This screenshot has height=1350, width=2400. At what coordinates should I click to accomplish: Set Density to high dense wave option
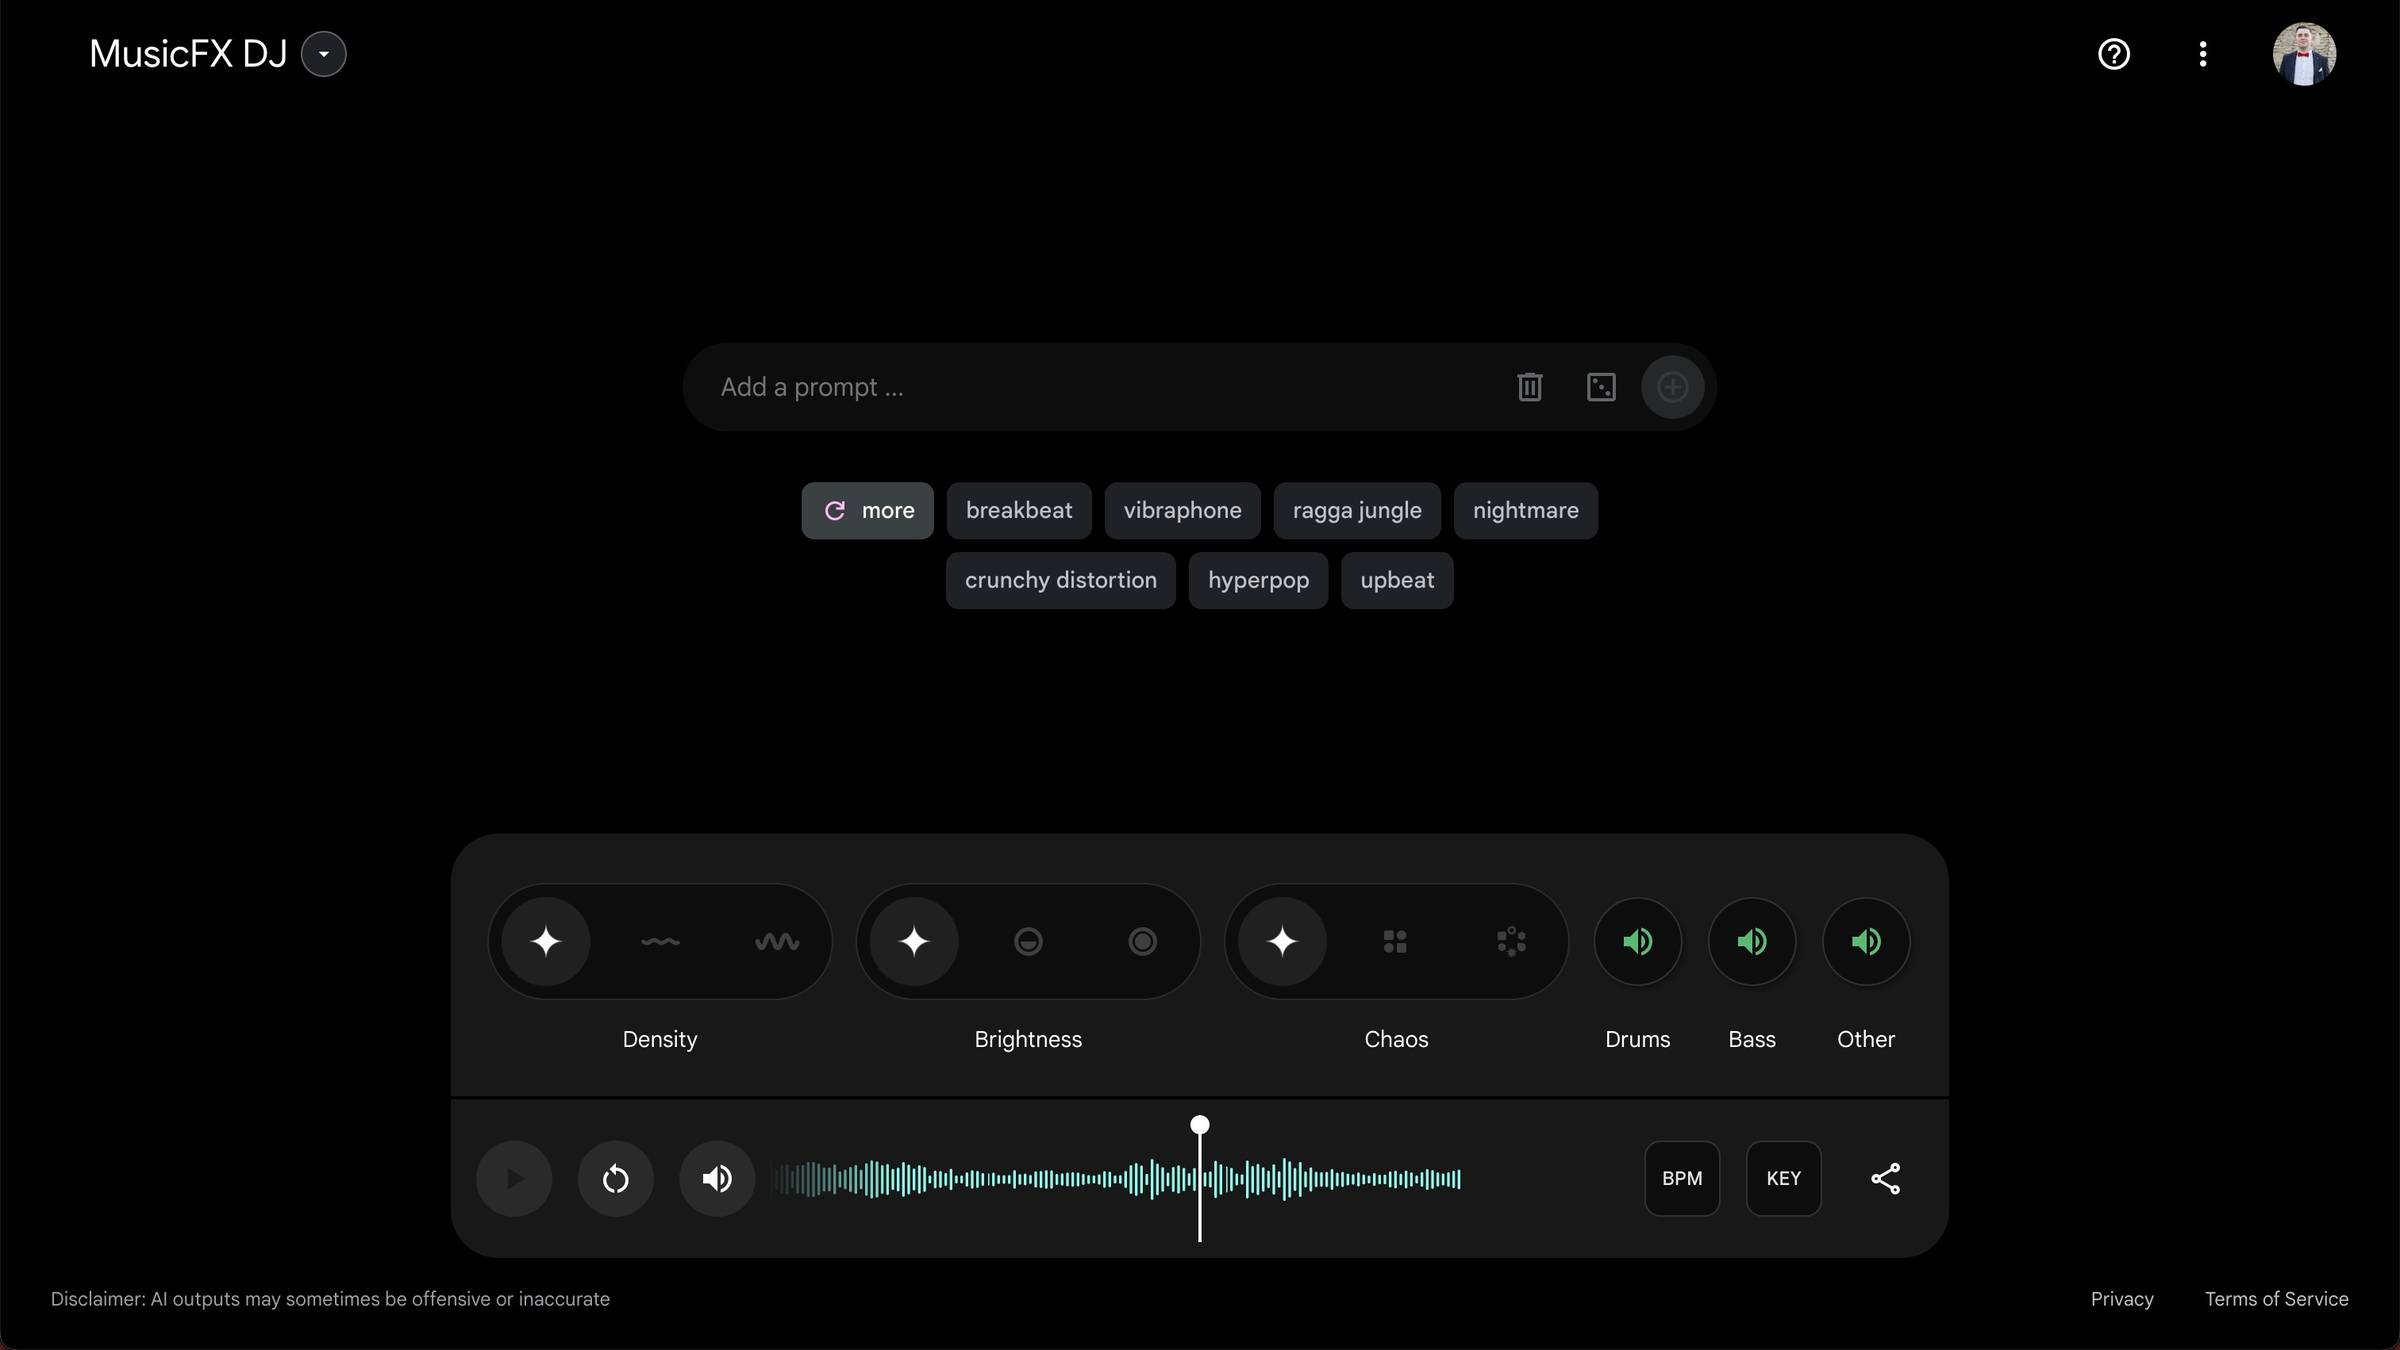776,941
